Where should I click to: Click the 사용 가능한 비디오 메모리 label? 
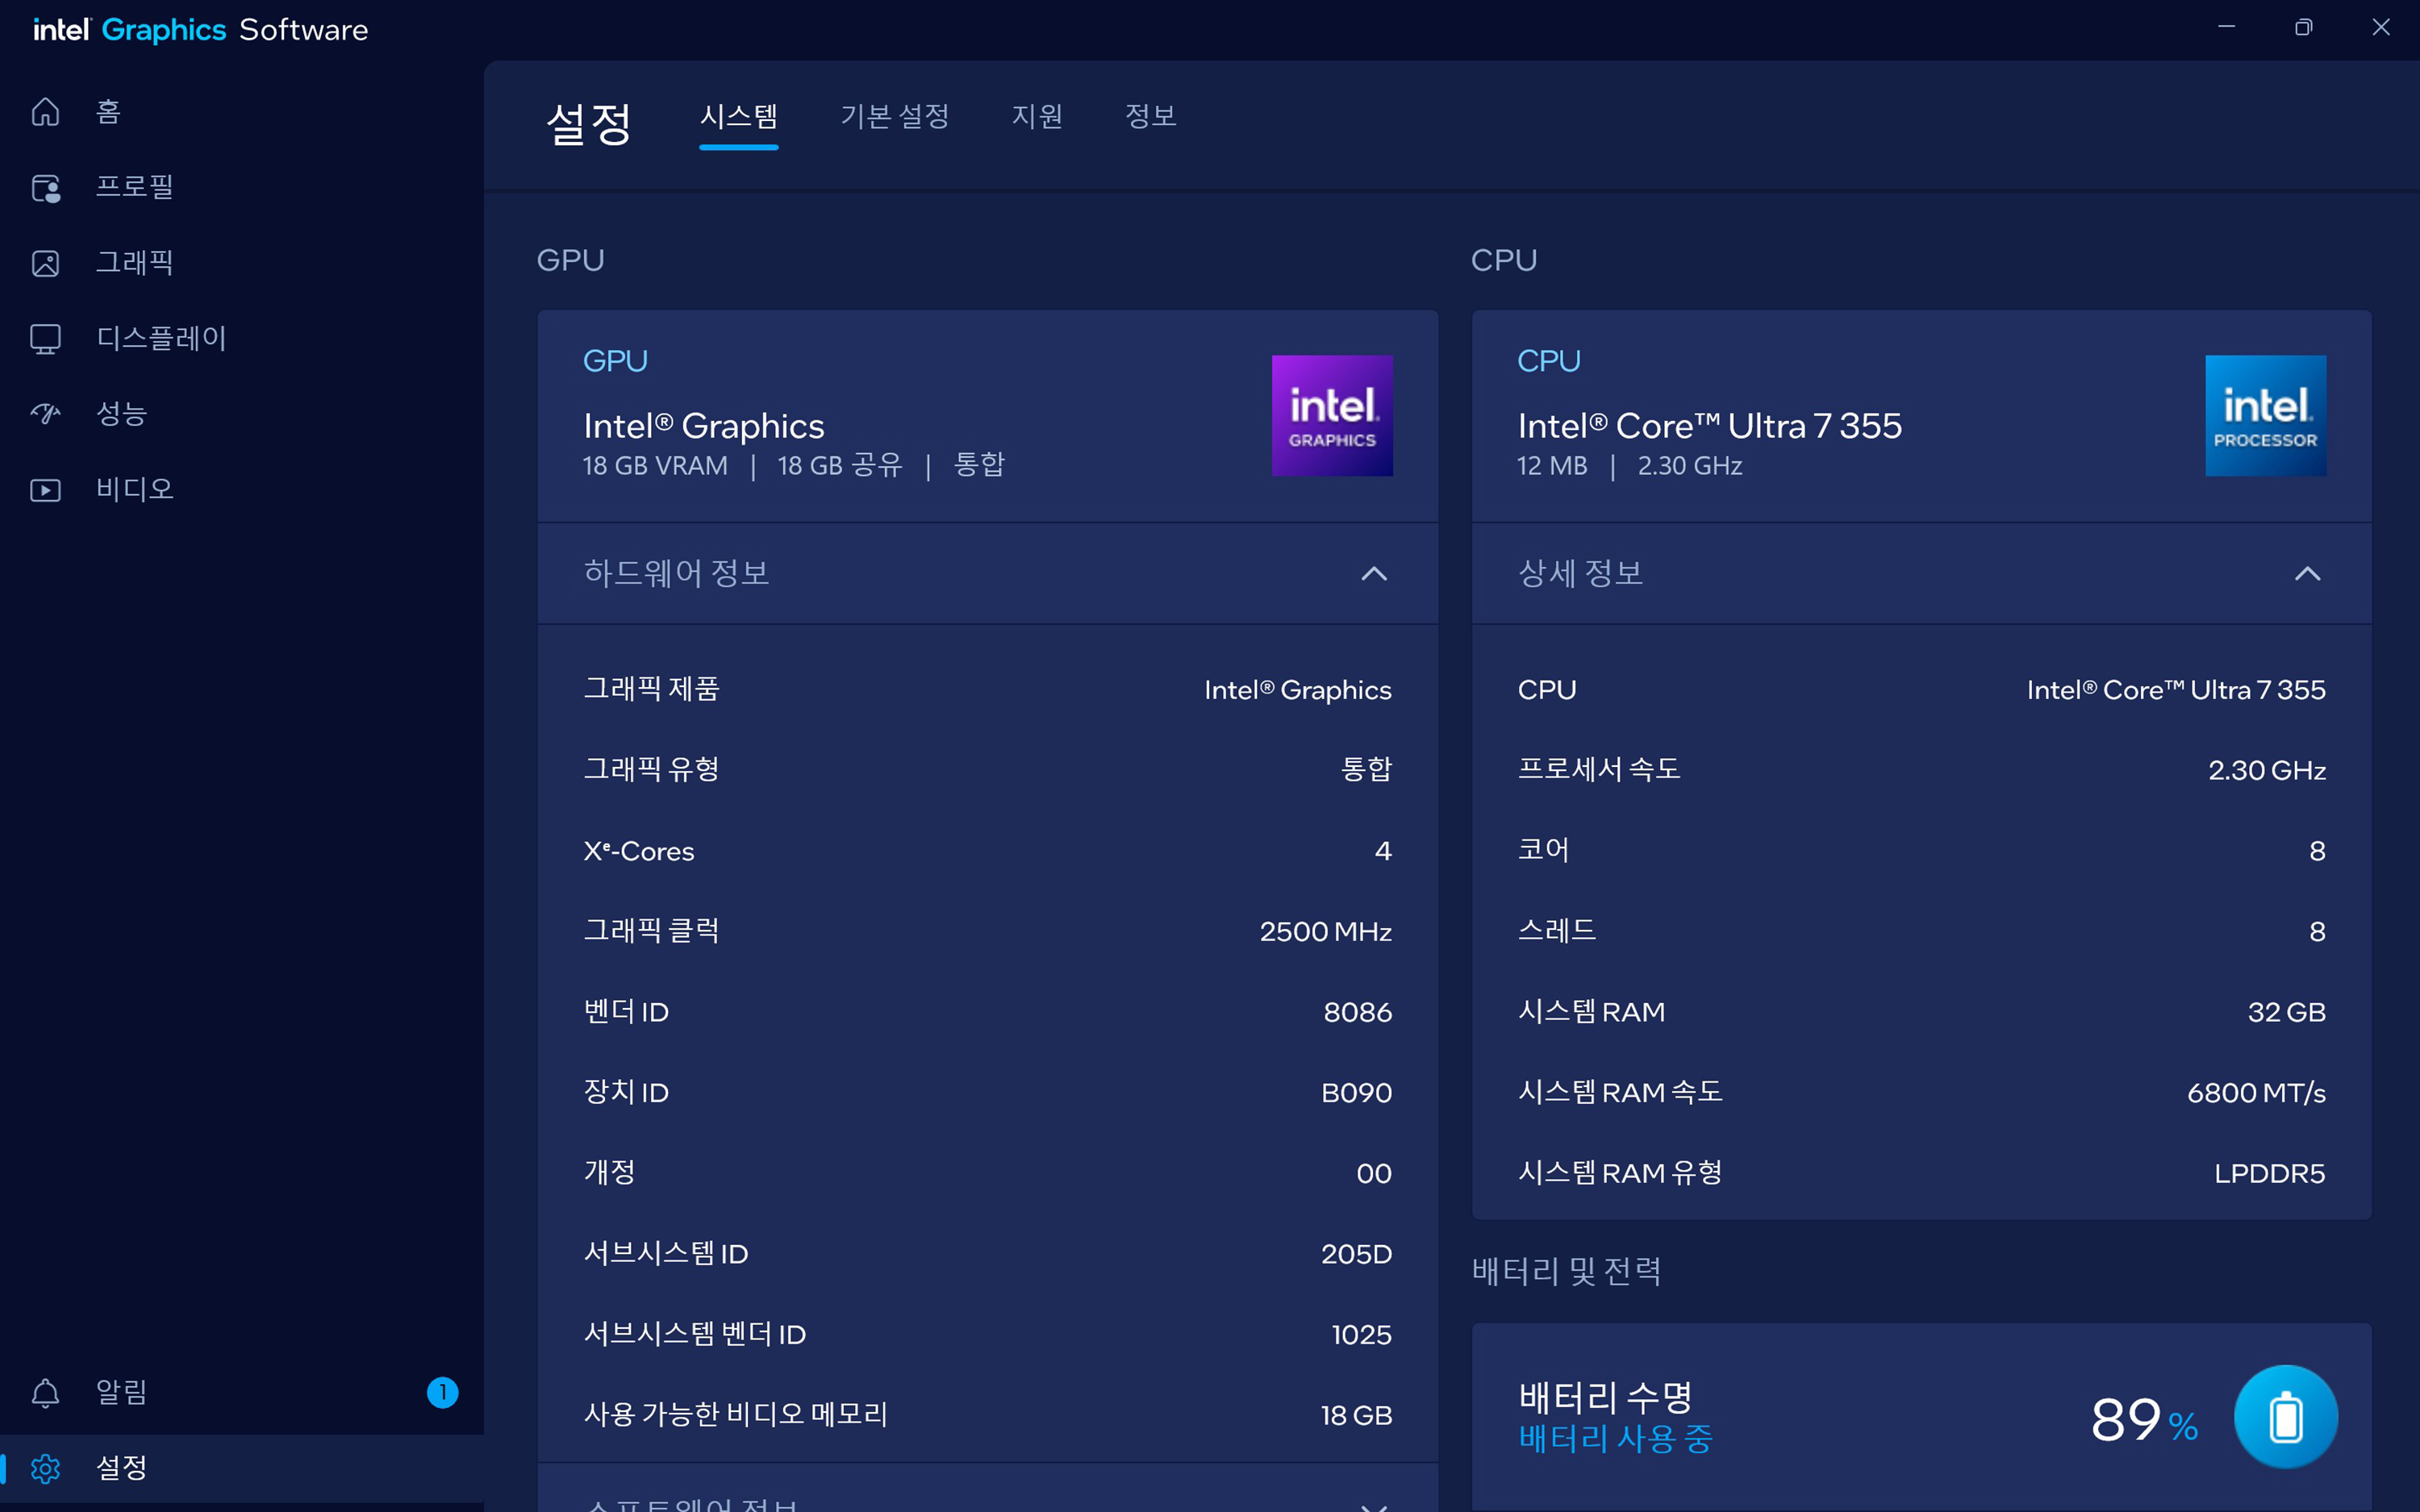(x=735, y=1414)
